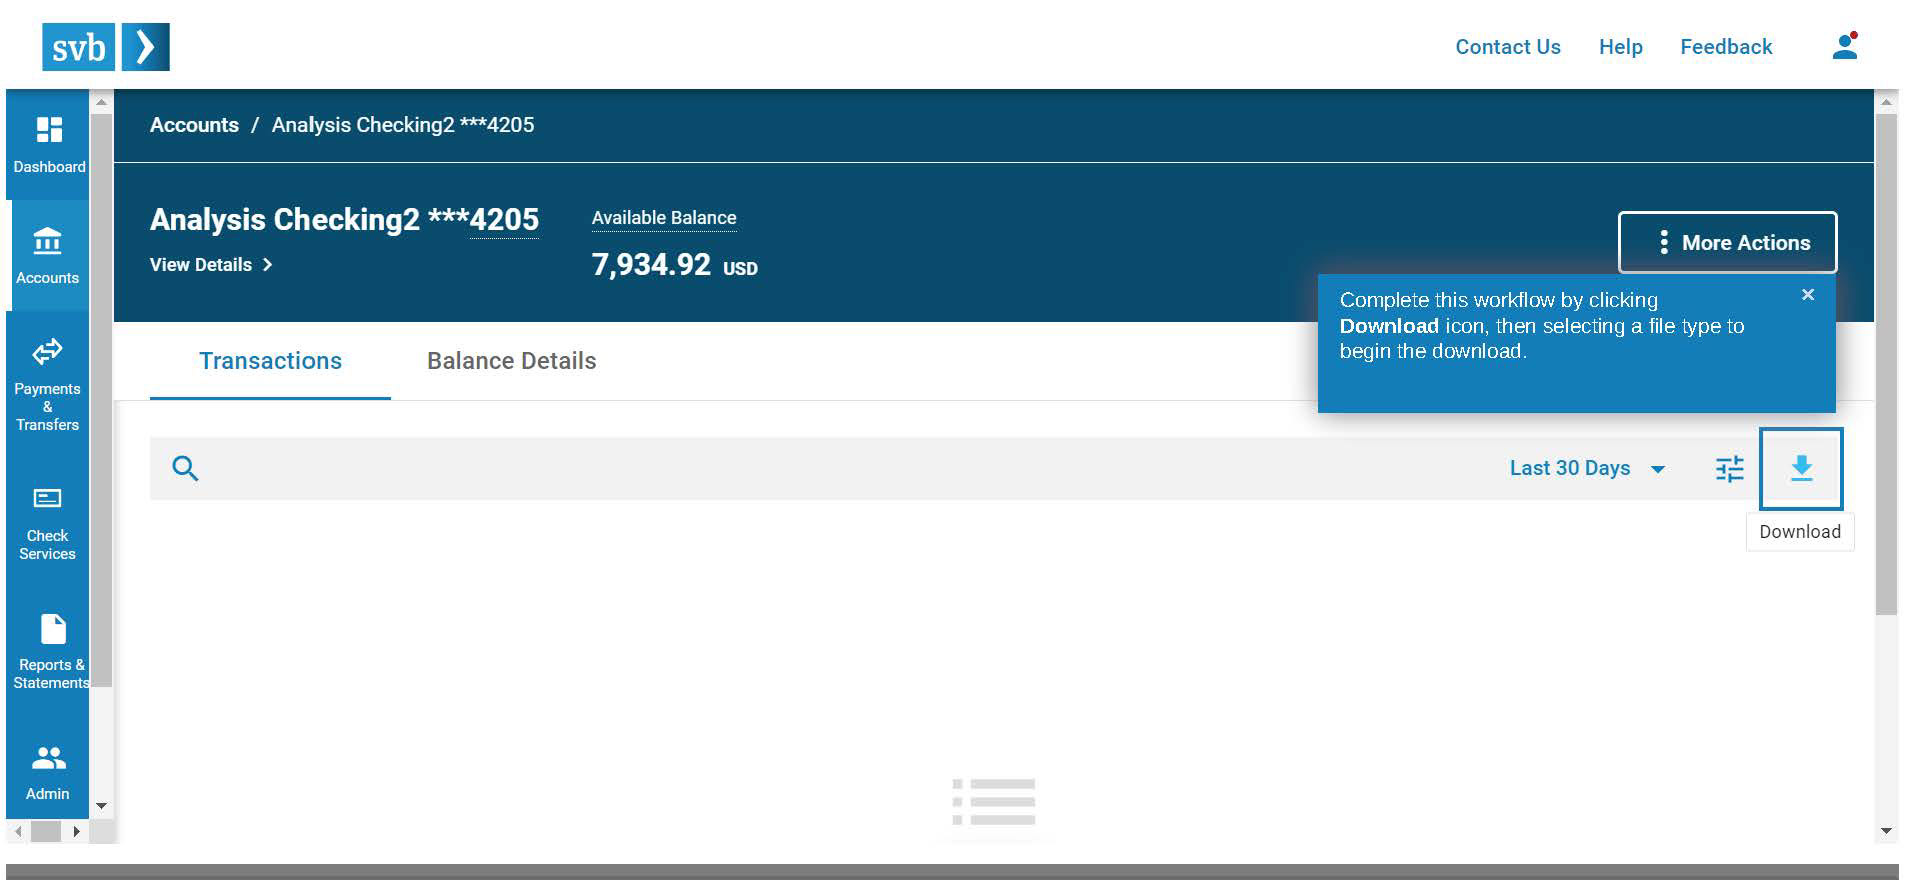Switch to the Transactions tab
Image resolution: width=1908 pixels, height=886 pixels.
[x=270, y=361]
